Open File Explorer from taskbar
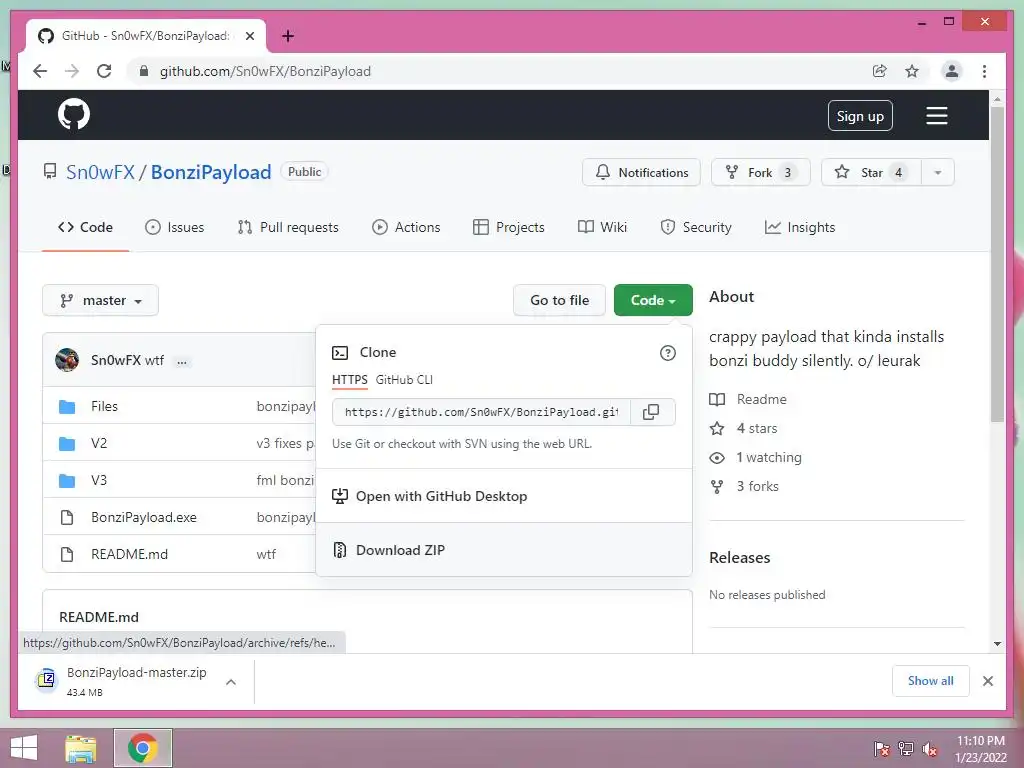This screenshot has height=768, width=1024. 81,748
